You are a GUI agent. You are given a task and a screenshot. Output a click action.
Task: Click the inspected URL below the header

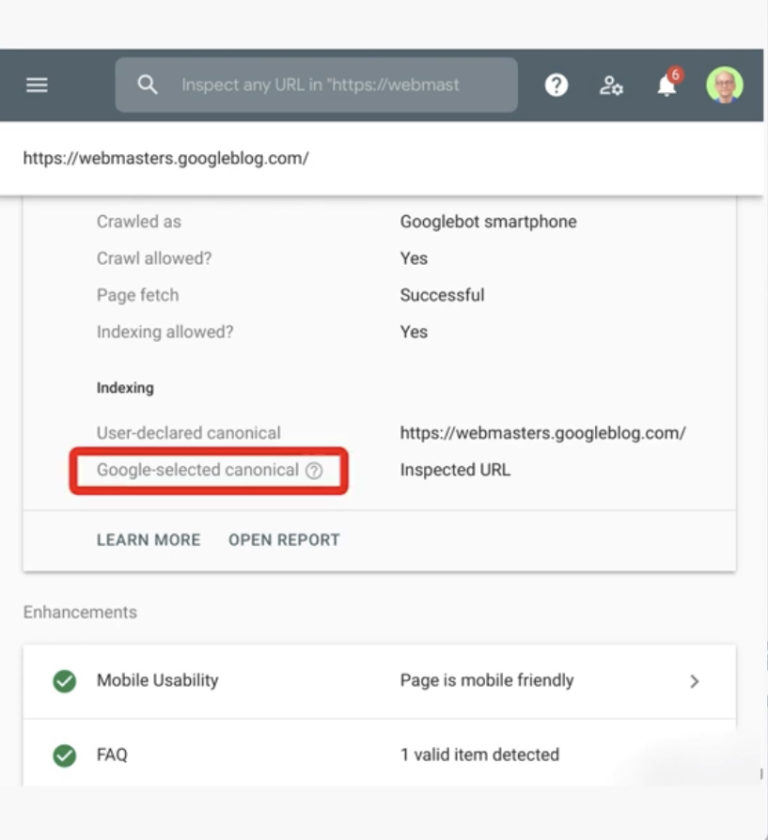click(x=166, y=158)
